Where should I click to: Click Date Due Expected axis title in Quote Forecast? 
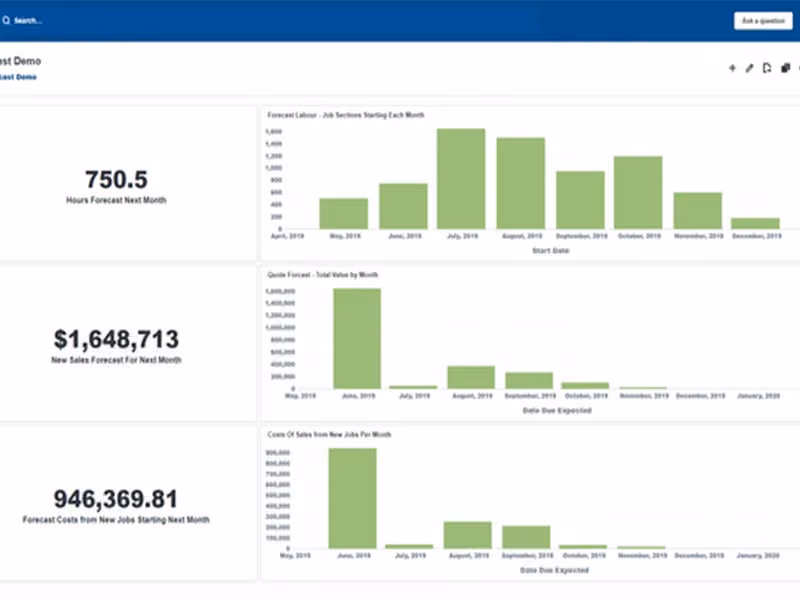557,411
